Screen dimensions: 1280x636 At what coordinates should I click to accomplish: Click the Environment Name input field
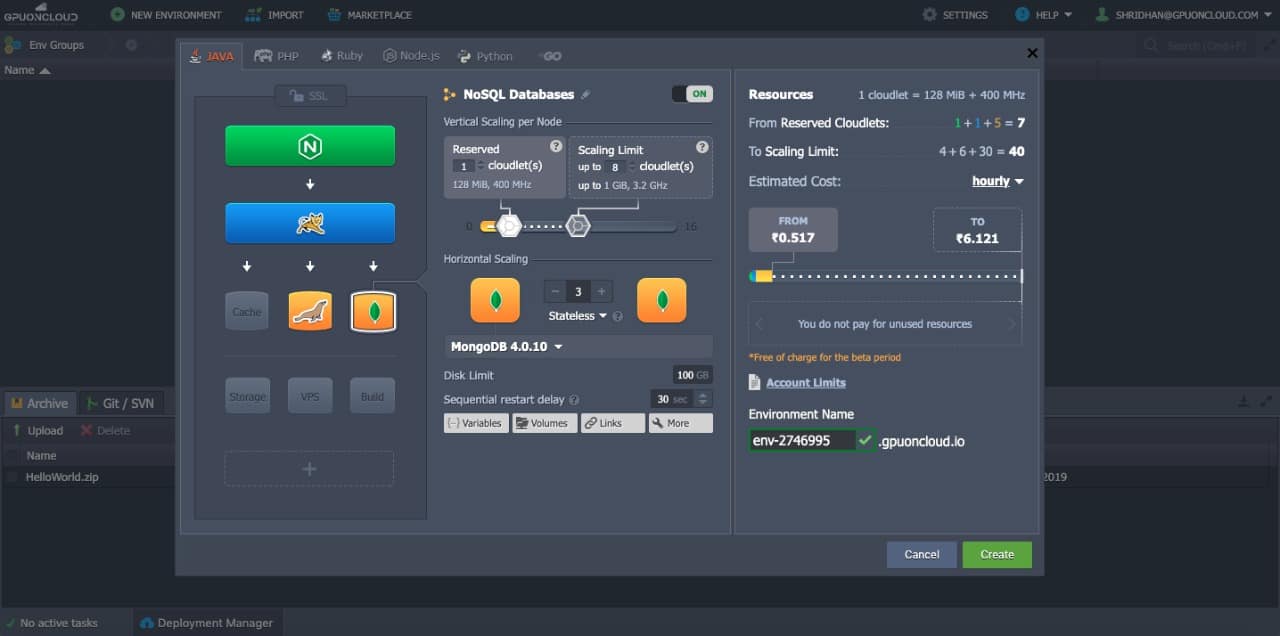801,440
